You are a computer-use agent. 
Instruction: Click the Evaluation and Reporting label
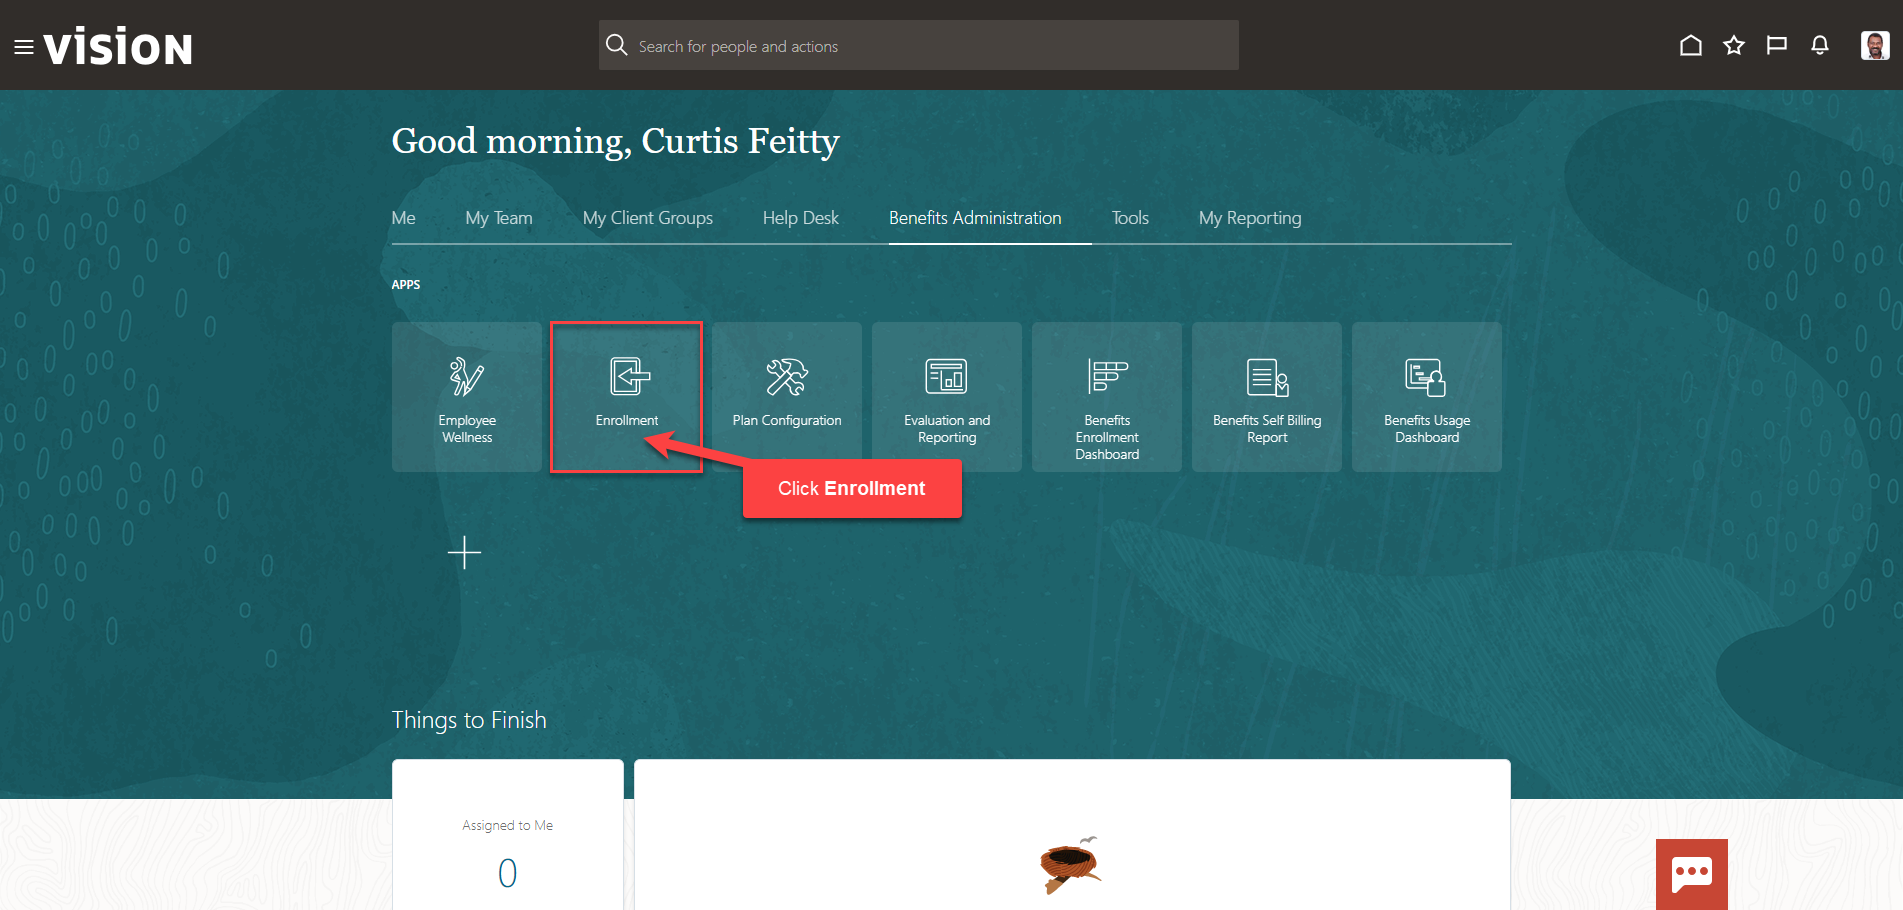[x=947, y=429]
